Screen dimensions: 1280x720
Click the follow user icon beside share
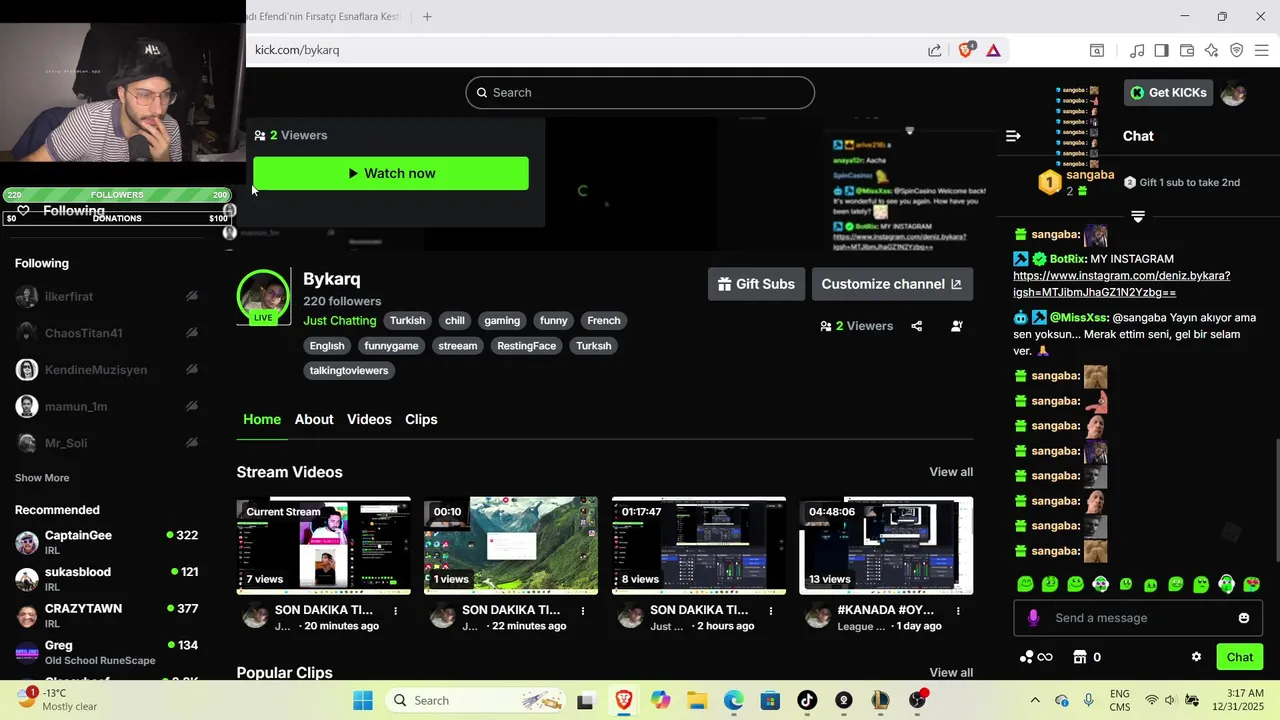(957, 326)
